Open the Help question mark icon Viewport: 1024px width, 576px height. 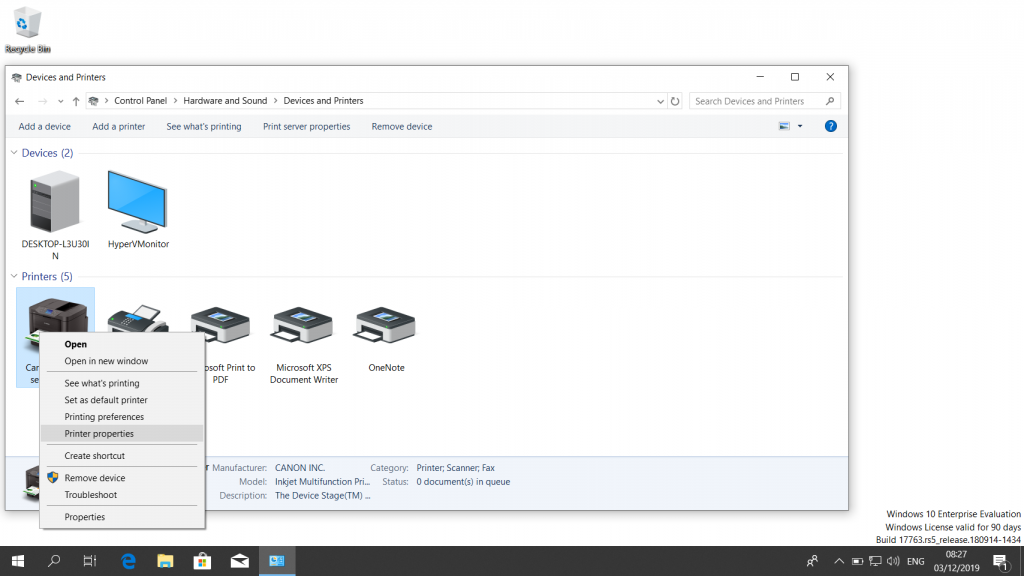click(x=830, y=126)
